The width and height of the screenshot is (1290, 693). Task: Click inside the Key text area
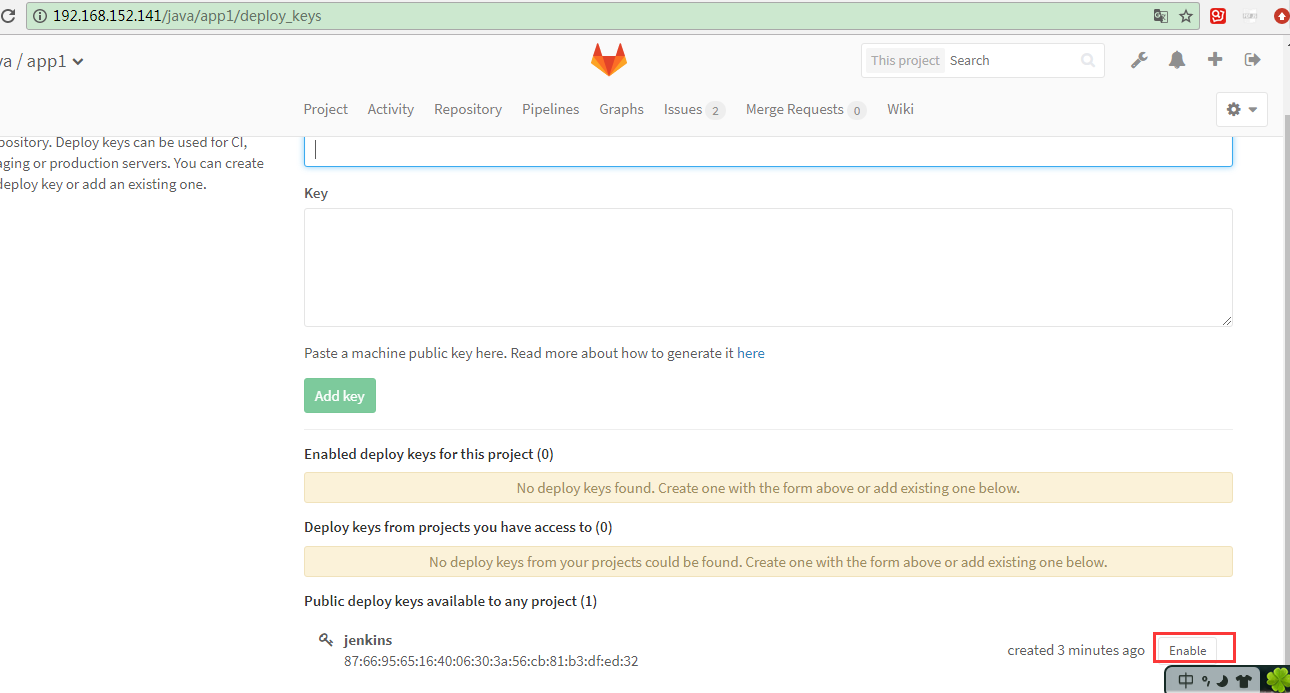(767, 266)
